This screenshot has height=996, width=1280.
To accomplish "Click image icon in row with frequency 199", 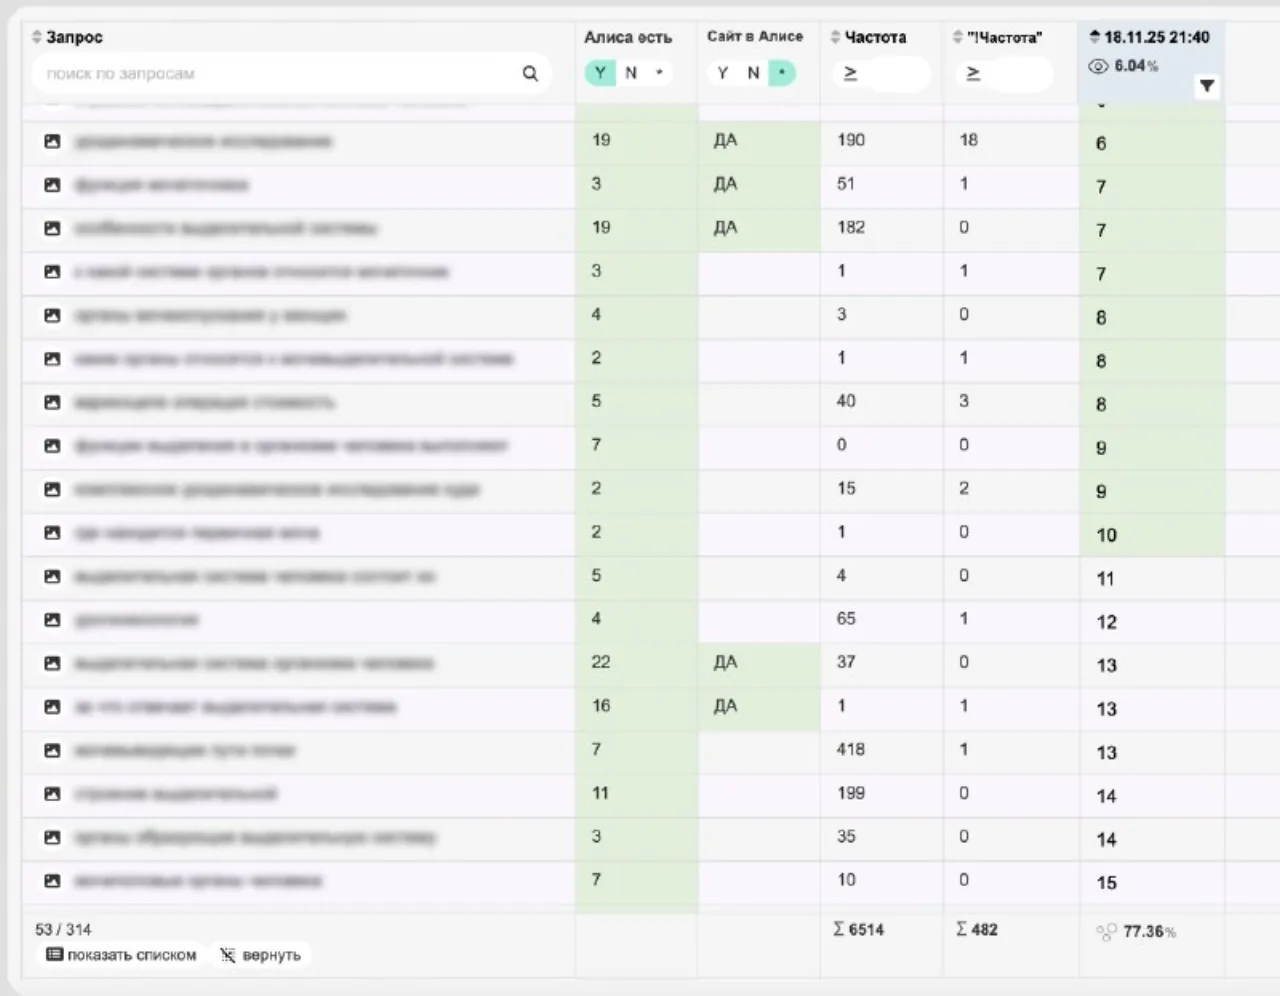I will 53,794.
